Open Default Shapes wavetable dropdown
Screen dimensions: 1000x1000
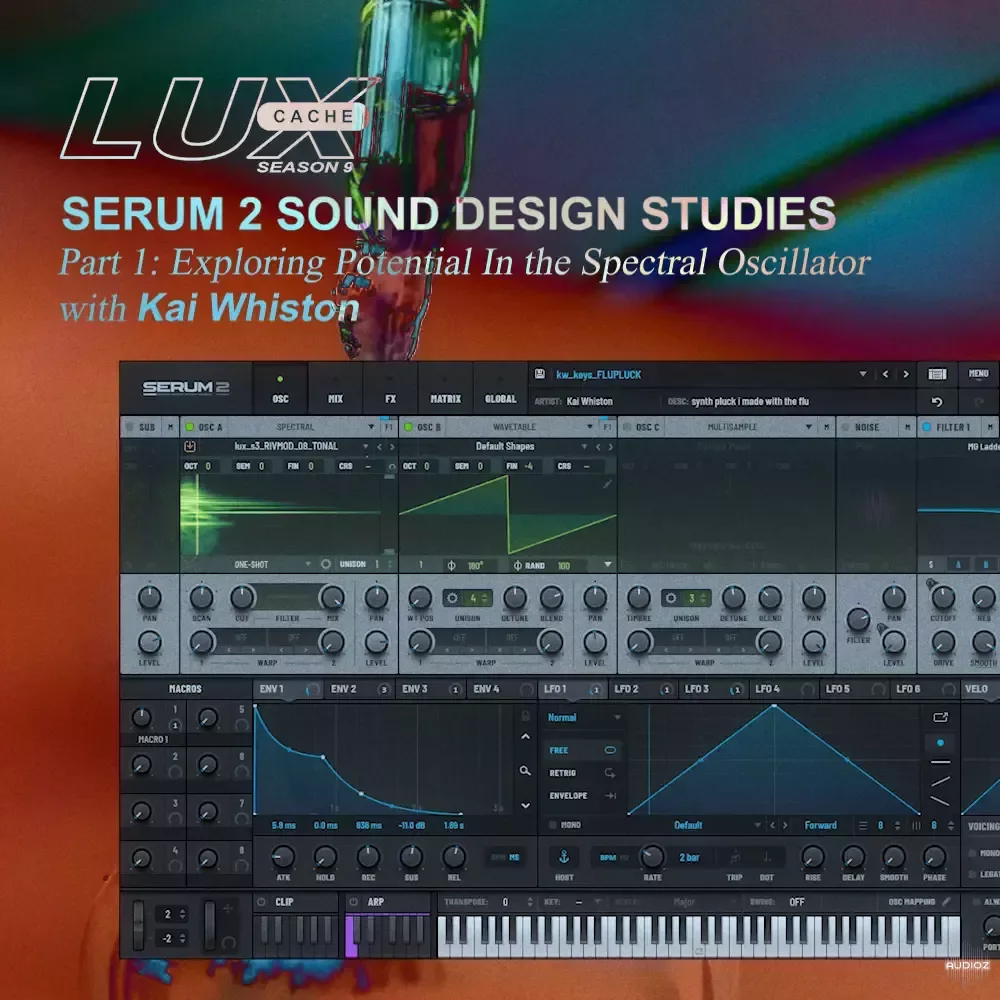pyautogui.click(x=584, y=447)
